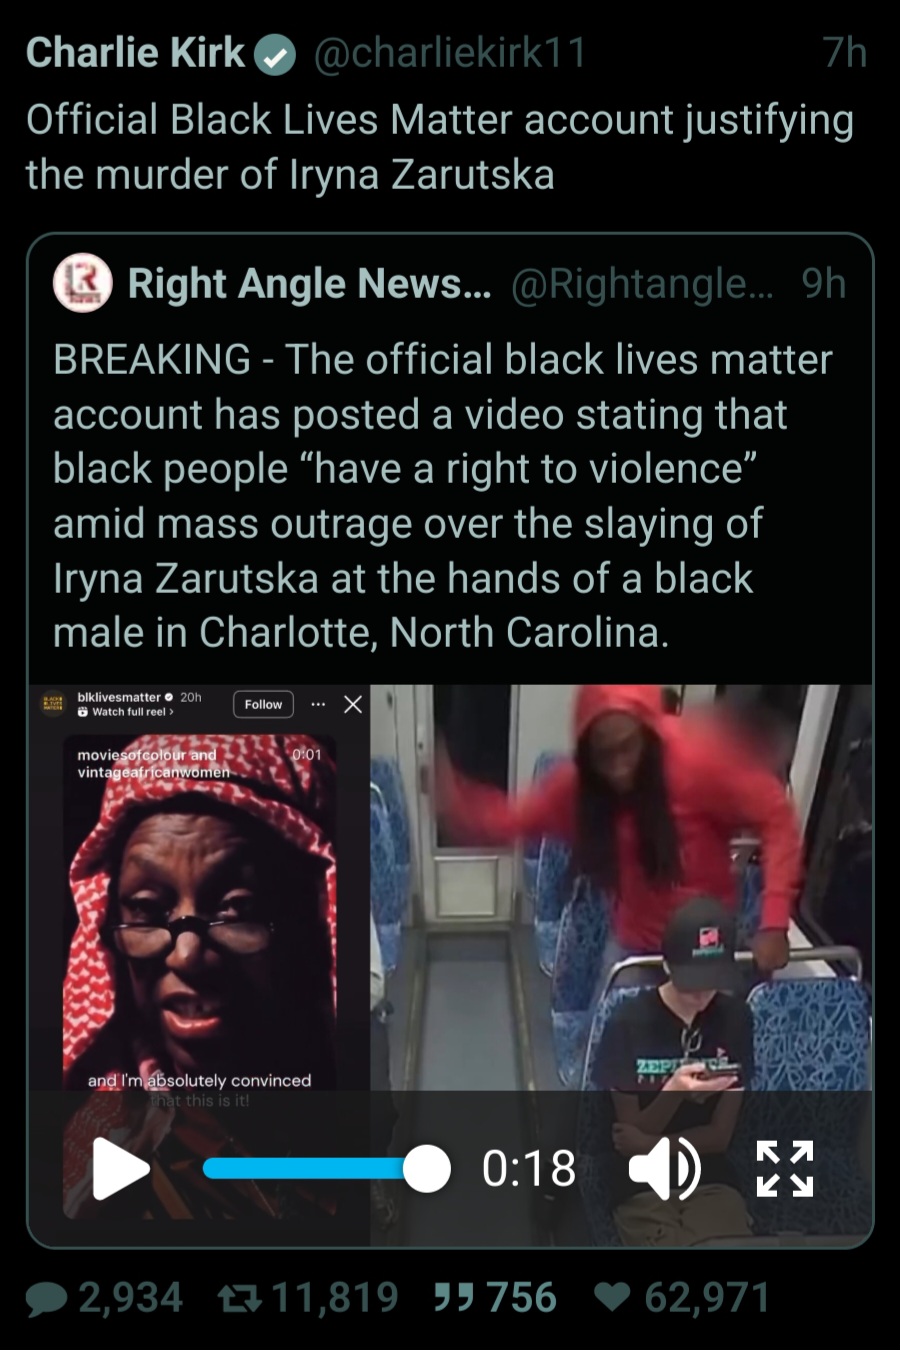Open the Charlie Kirk profile name

[x=135, y=53]
